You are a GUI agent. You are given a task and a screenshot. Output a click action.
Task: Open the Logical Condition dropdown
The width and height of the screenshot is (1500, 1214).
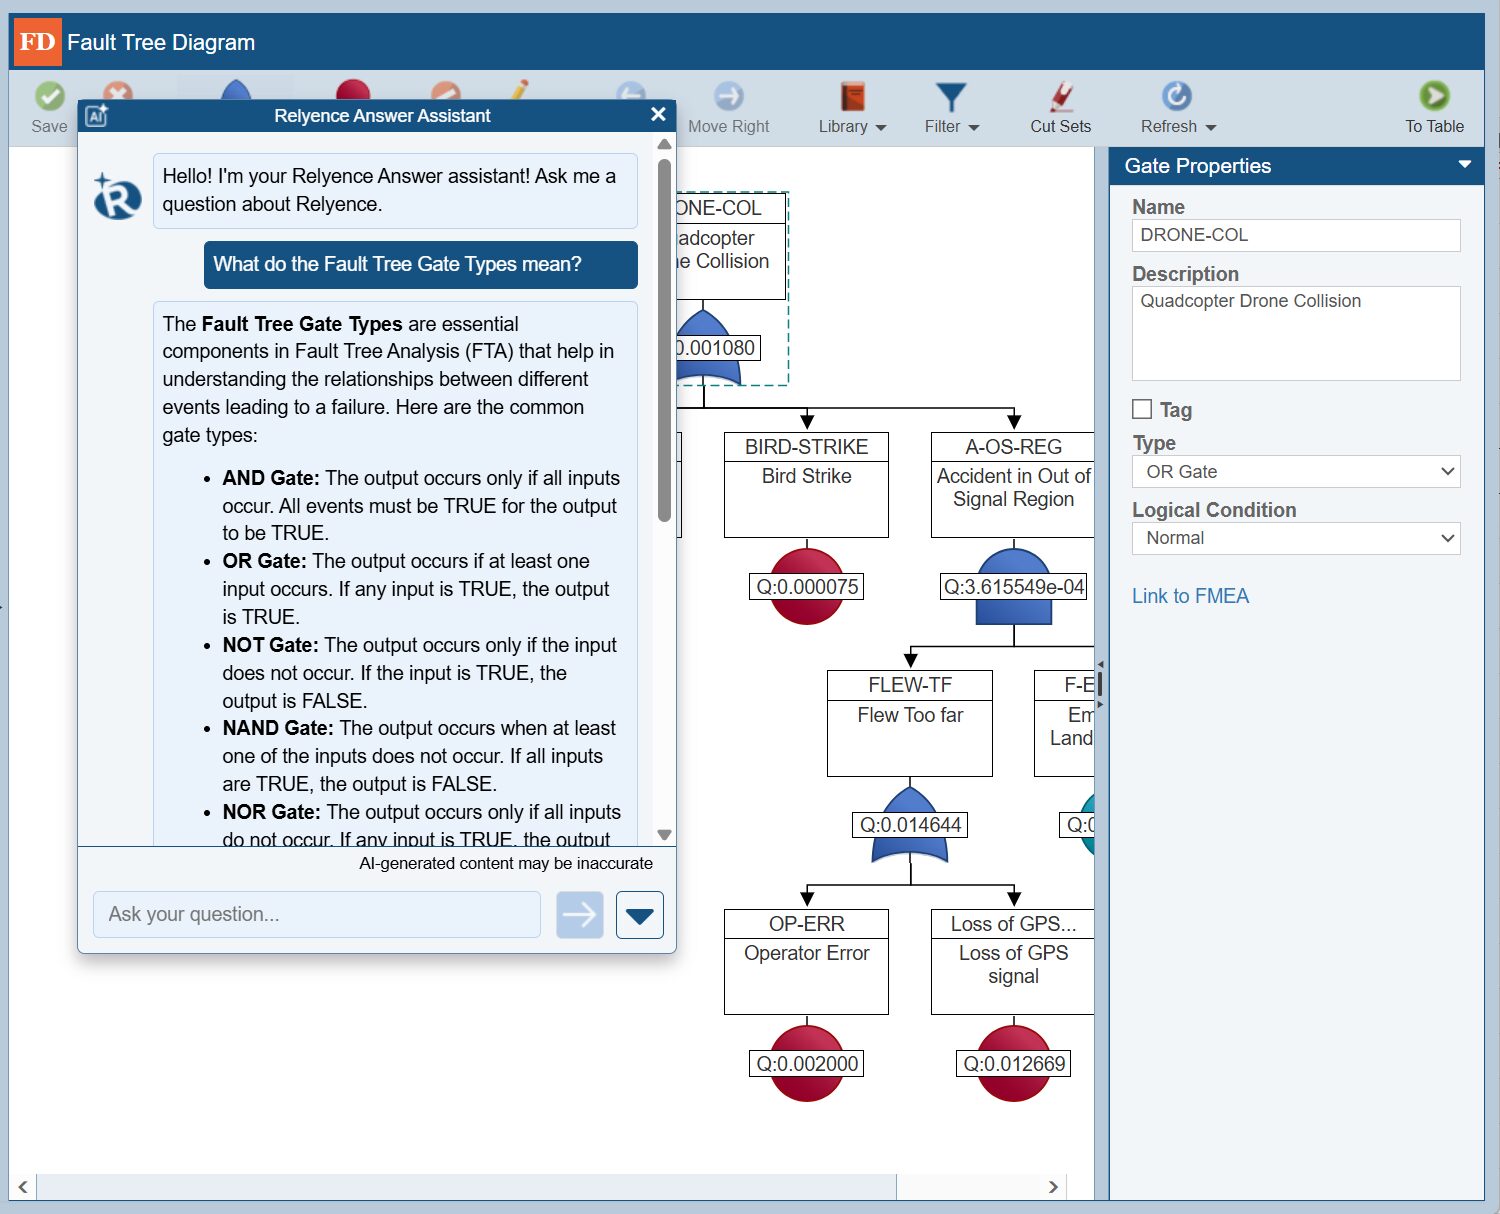[x=1295, y=538]
